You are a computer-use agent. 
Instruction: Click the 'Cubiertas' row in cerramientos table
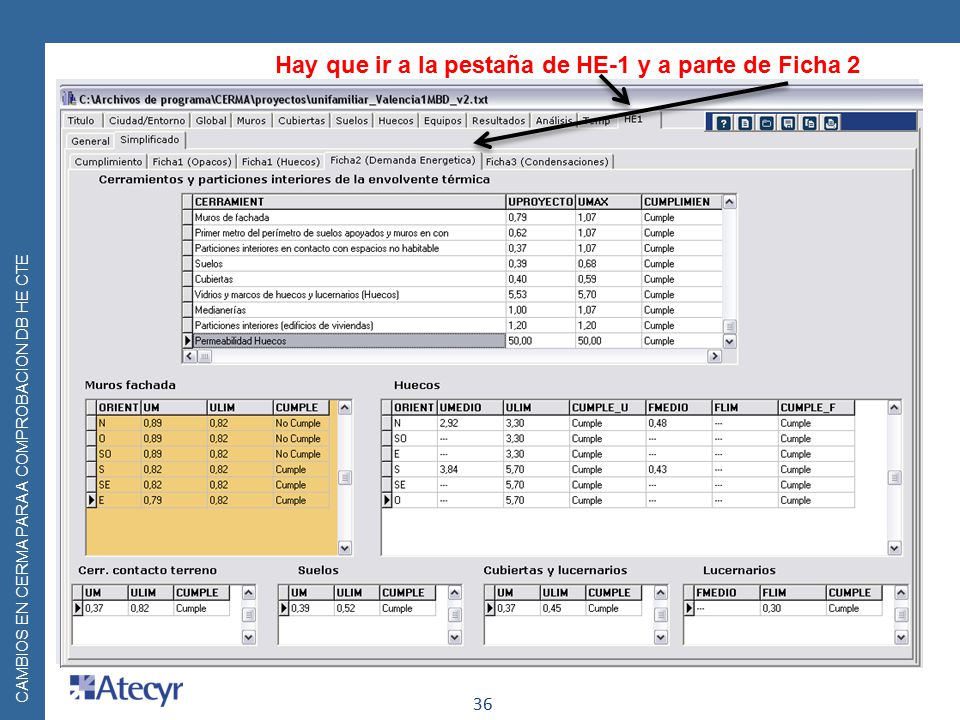point(452,279)
